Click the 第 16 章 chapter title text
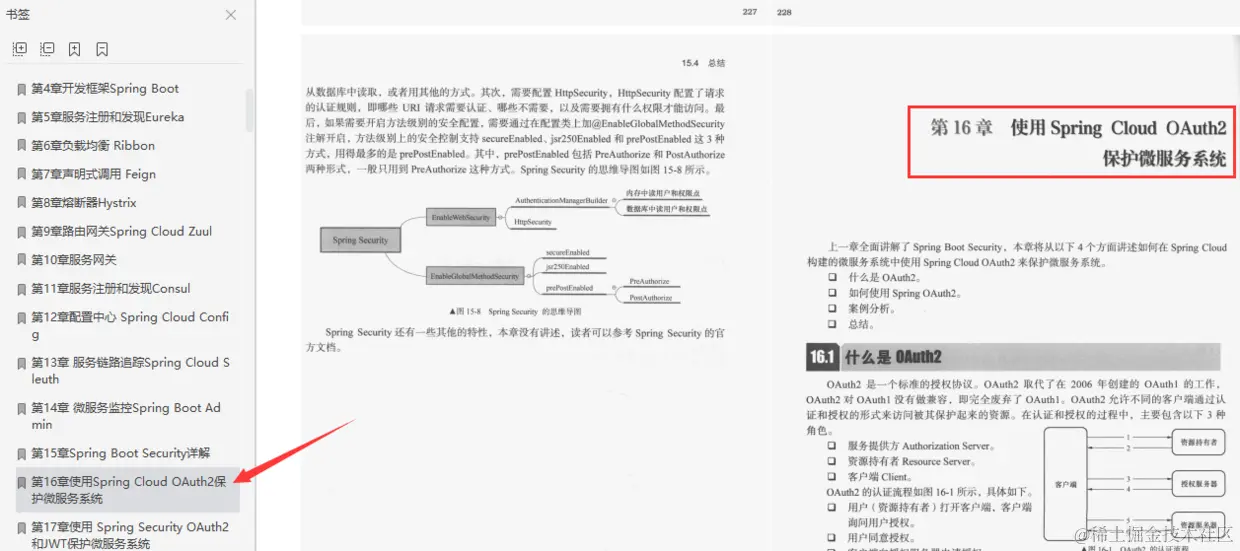 coord(1078,143)
